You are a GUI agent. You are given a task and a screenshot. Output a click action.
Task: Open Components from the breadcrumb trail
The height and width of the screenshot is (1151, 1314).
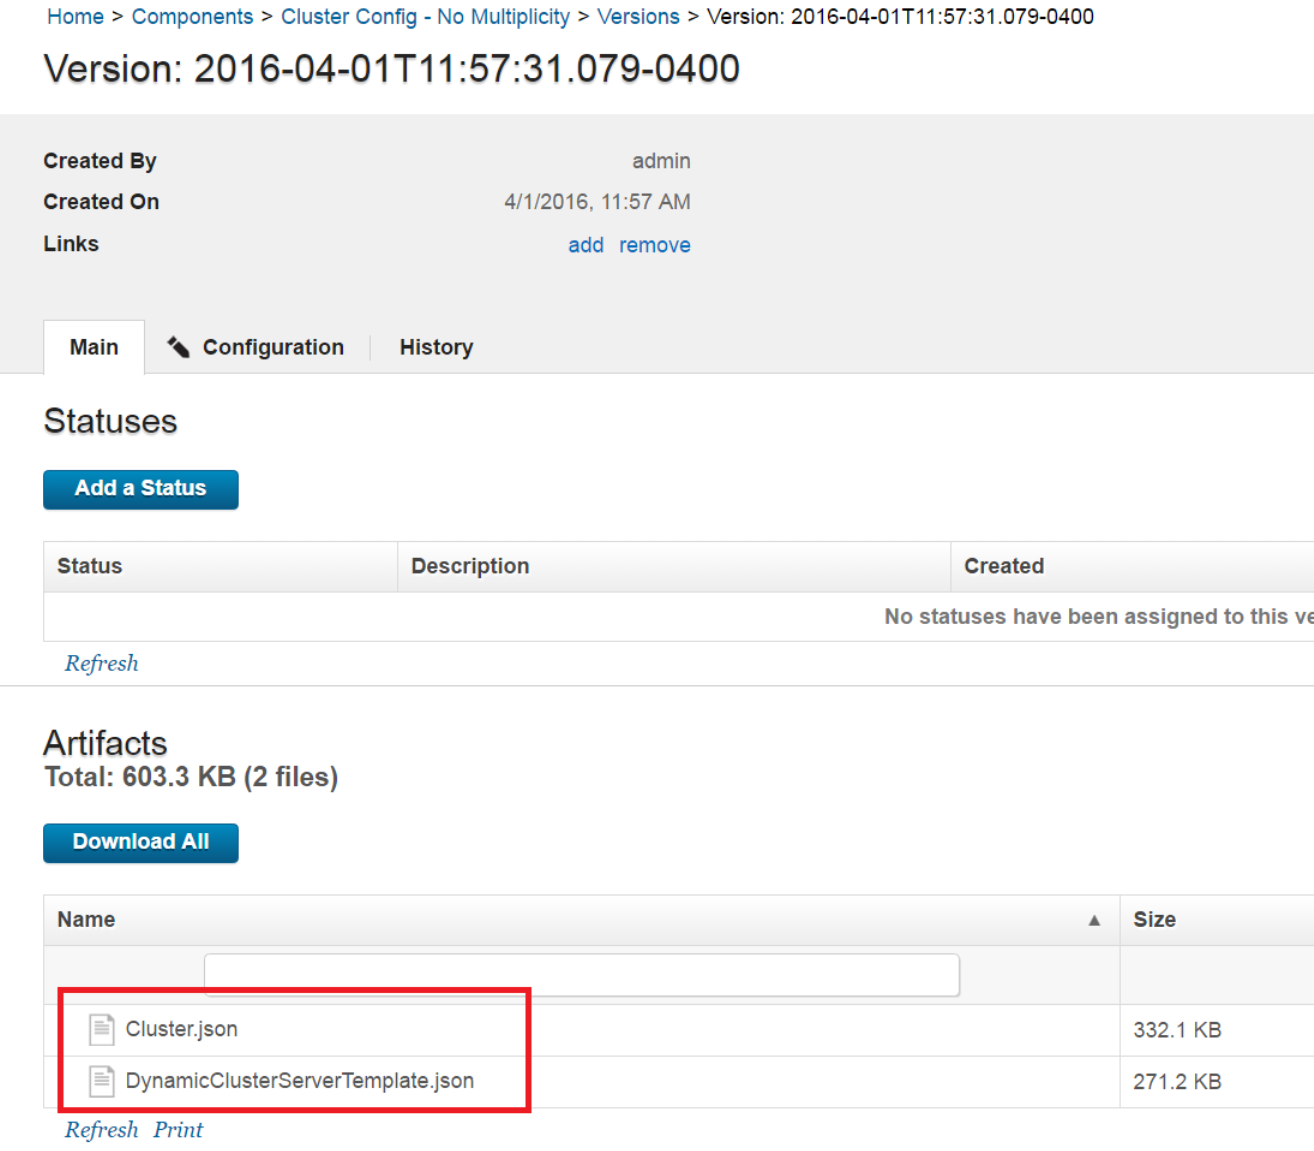coord(192,16)
